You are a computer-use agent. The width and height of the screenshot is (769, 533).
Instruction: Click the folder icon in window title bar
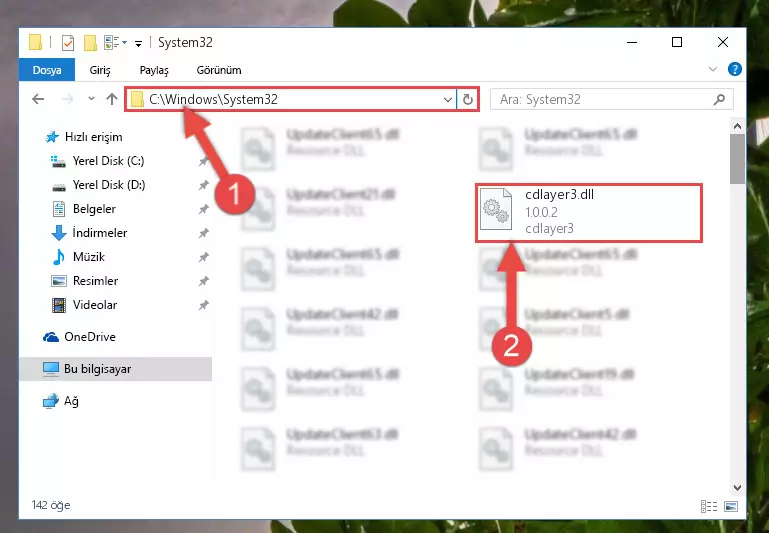pos(35,43)
